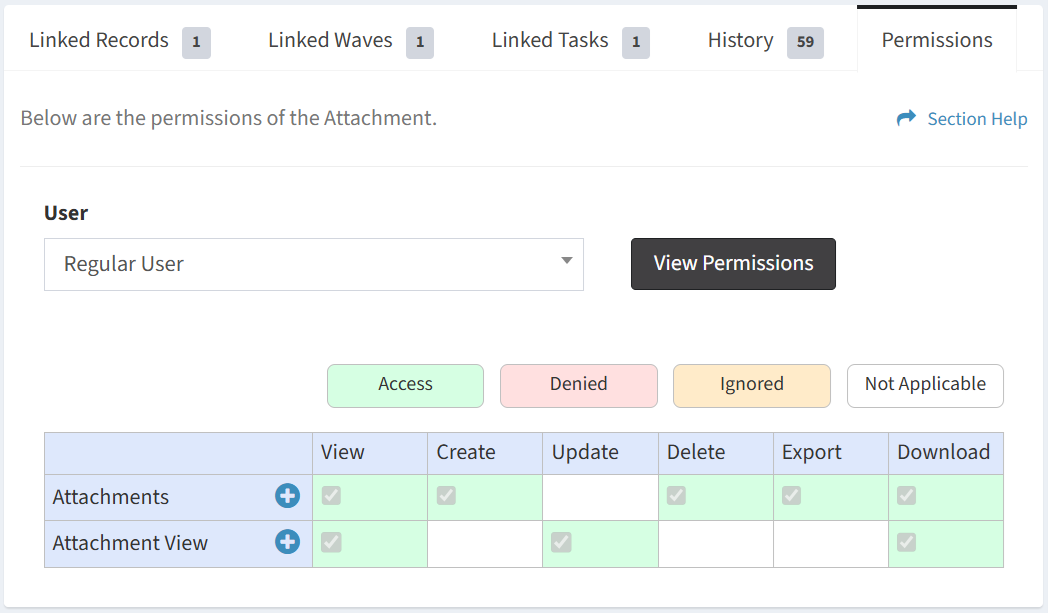The image size is (1048, 613).
Task: Open the Linked Tasks tab
Action: 570,41
